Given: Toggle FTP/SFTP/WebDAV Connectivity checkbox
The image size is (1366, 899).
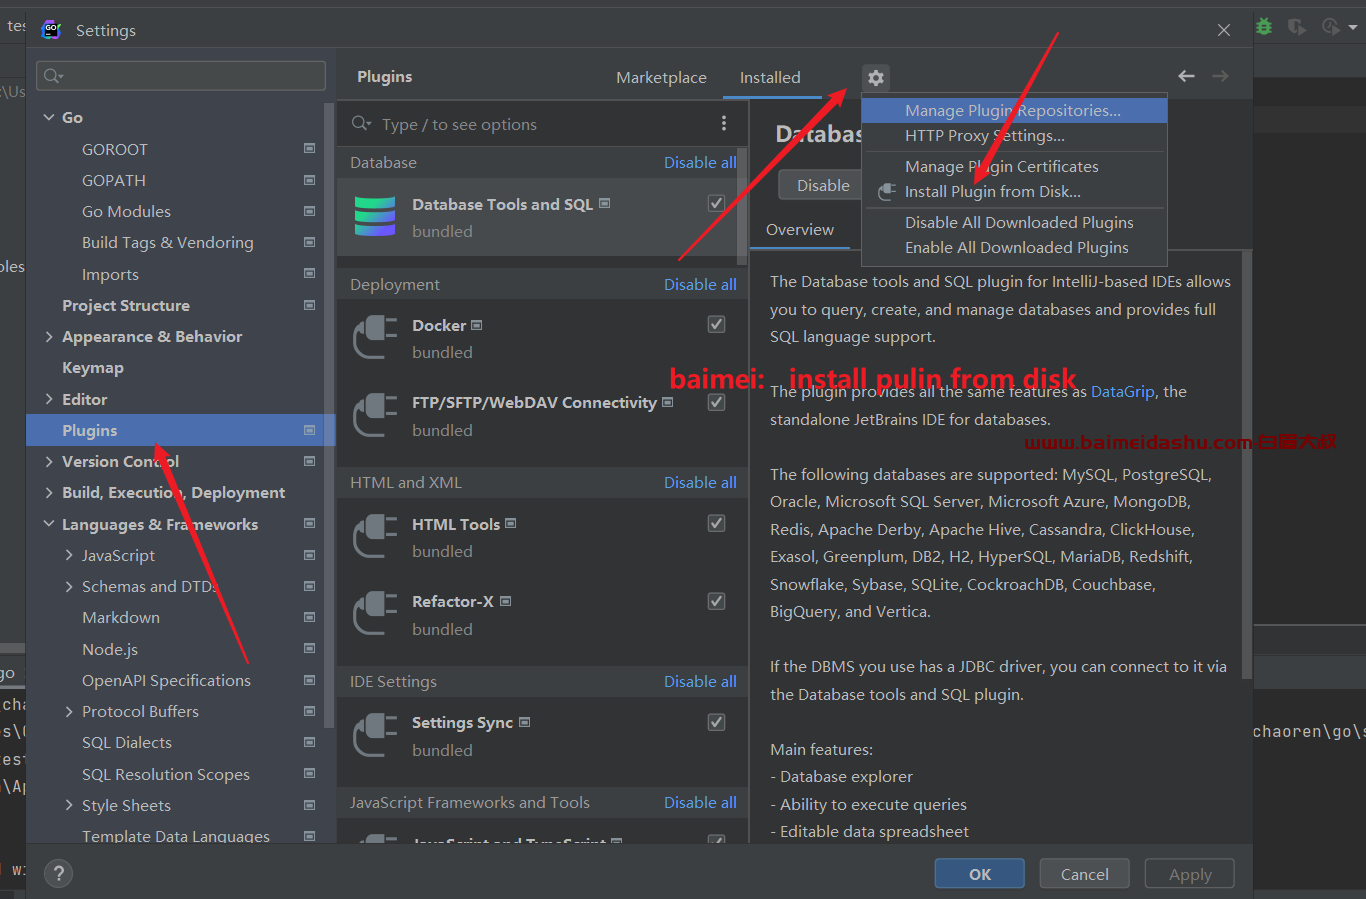Looking at the screenshot, I should pos(716,402).
